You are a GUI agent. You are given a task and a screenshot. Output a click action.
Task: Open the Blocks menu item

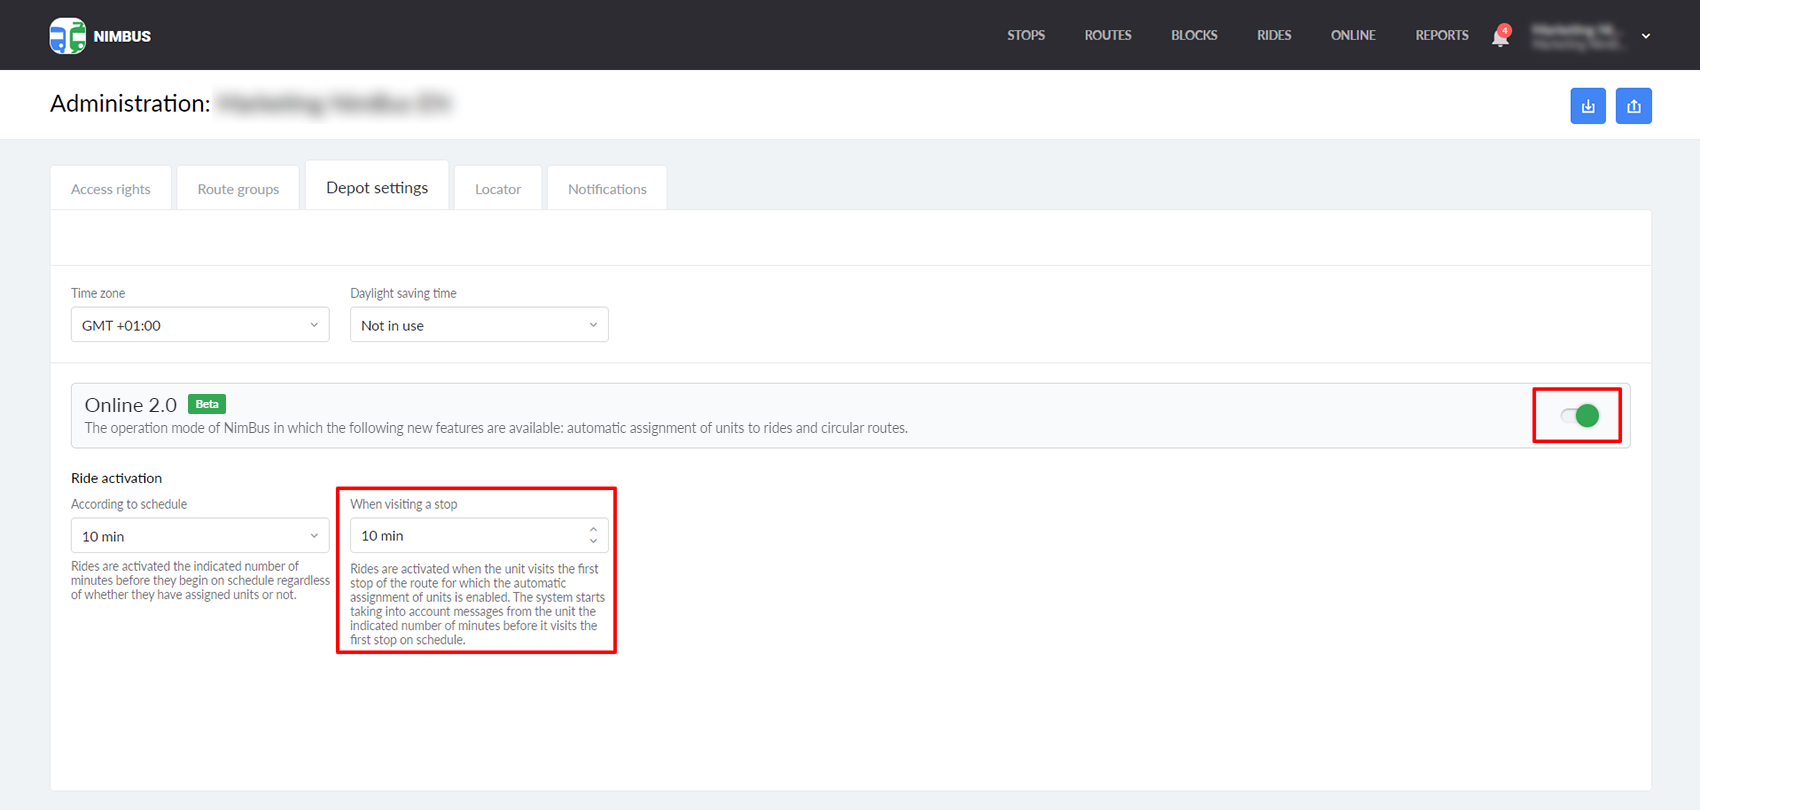(1194, 35)
